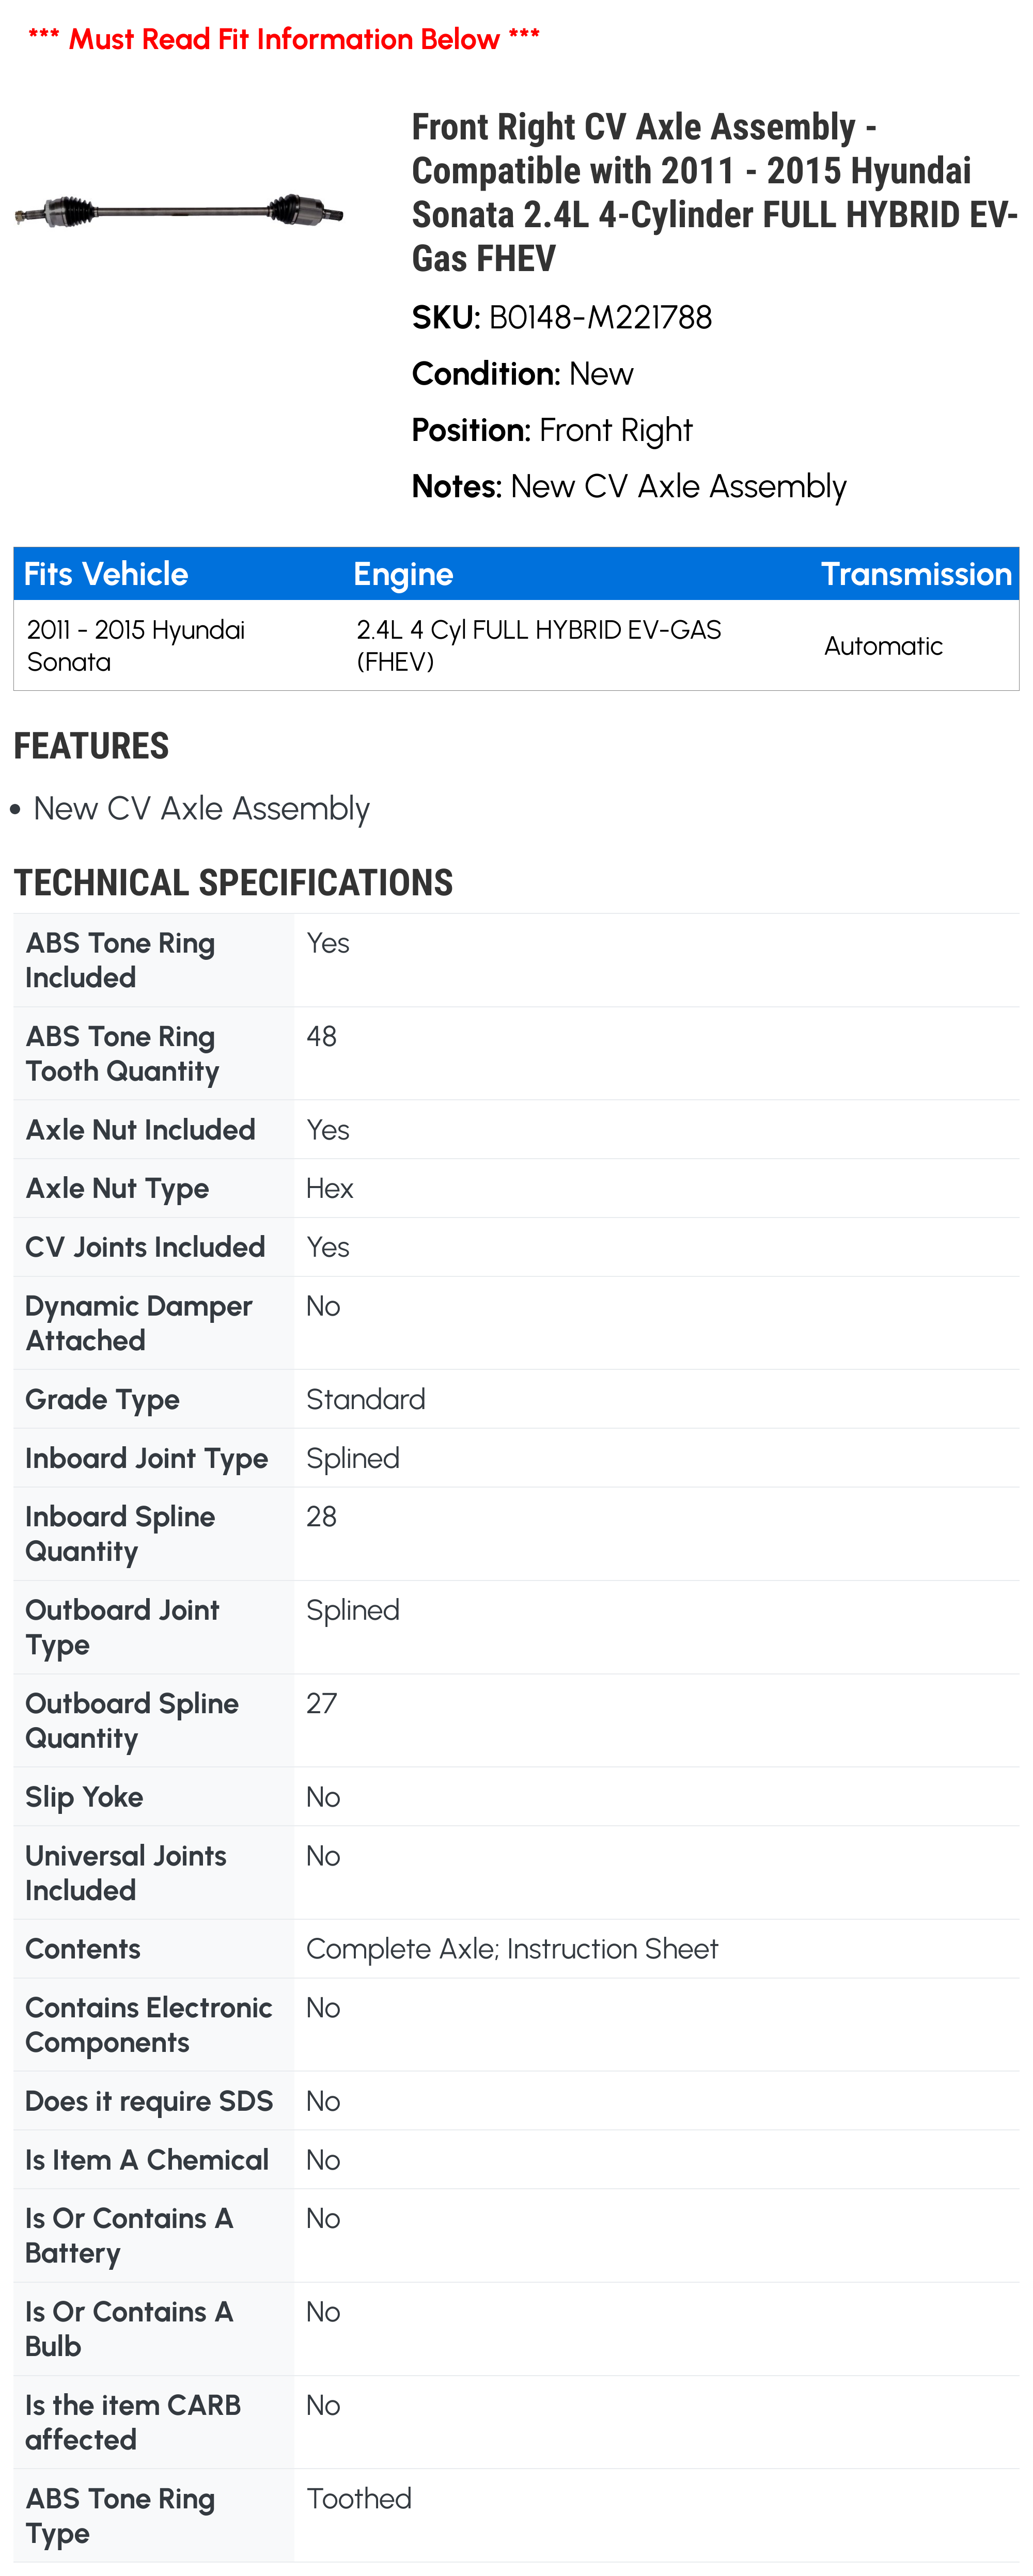Click the Engine column header
The height and width of the screenshot is (2576, 1033).
pos(403,574)
